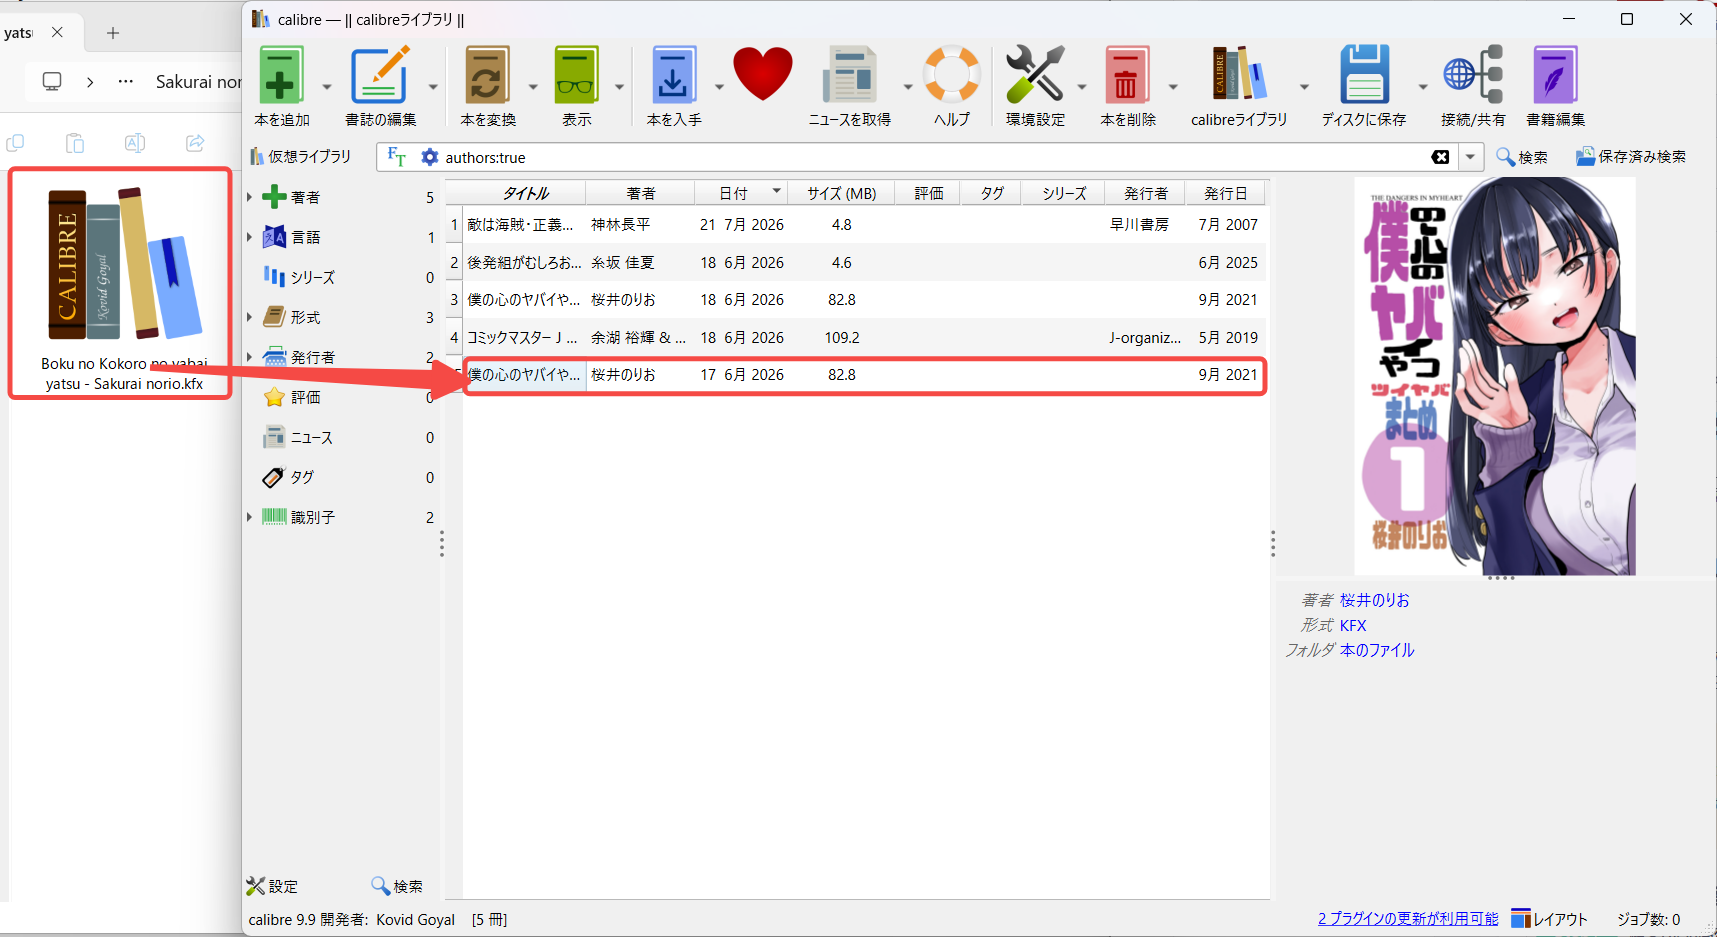
Task: Select ニュース item in tag browser
Action: click(x=311, y=437)
